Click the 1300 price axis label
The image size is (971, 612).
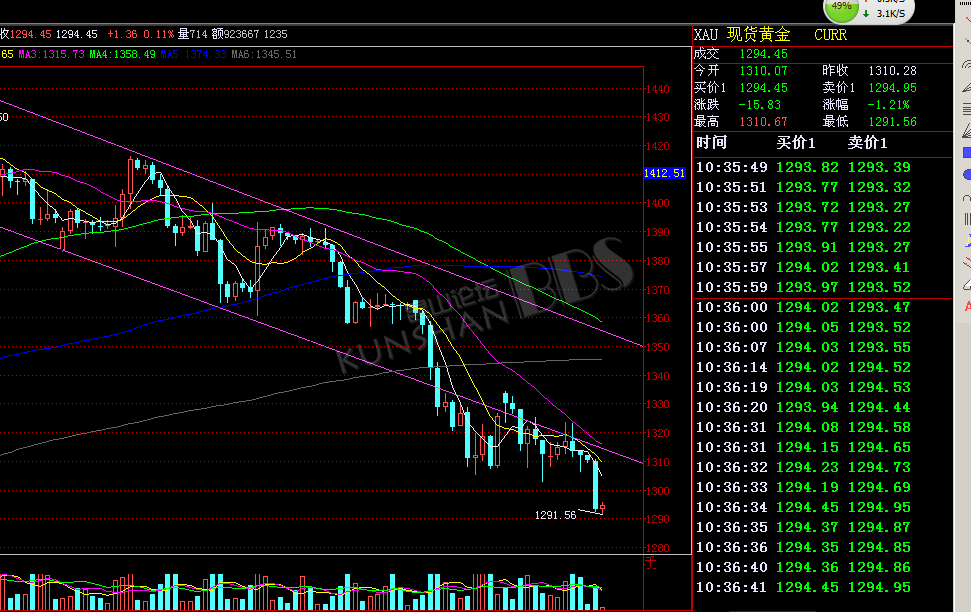pos(658,491)
